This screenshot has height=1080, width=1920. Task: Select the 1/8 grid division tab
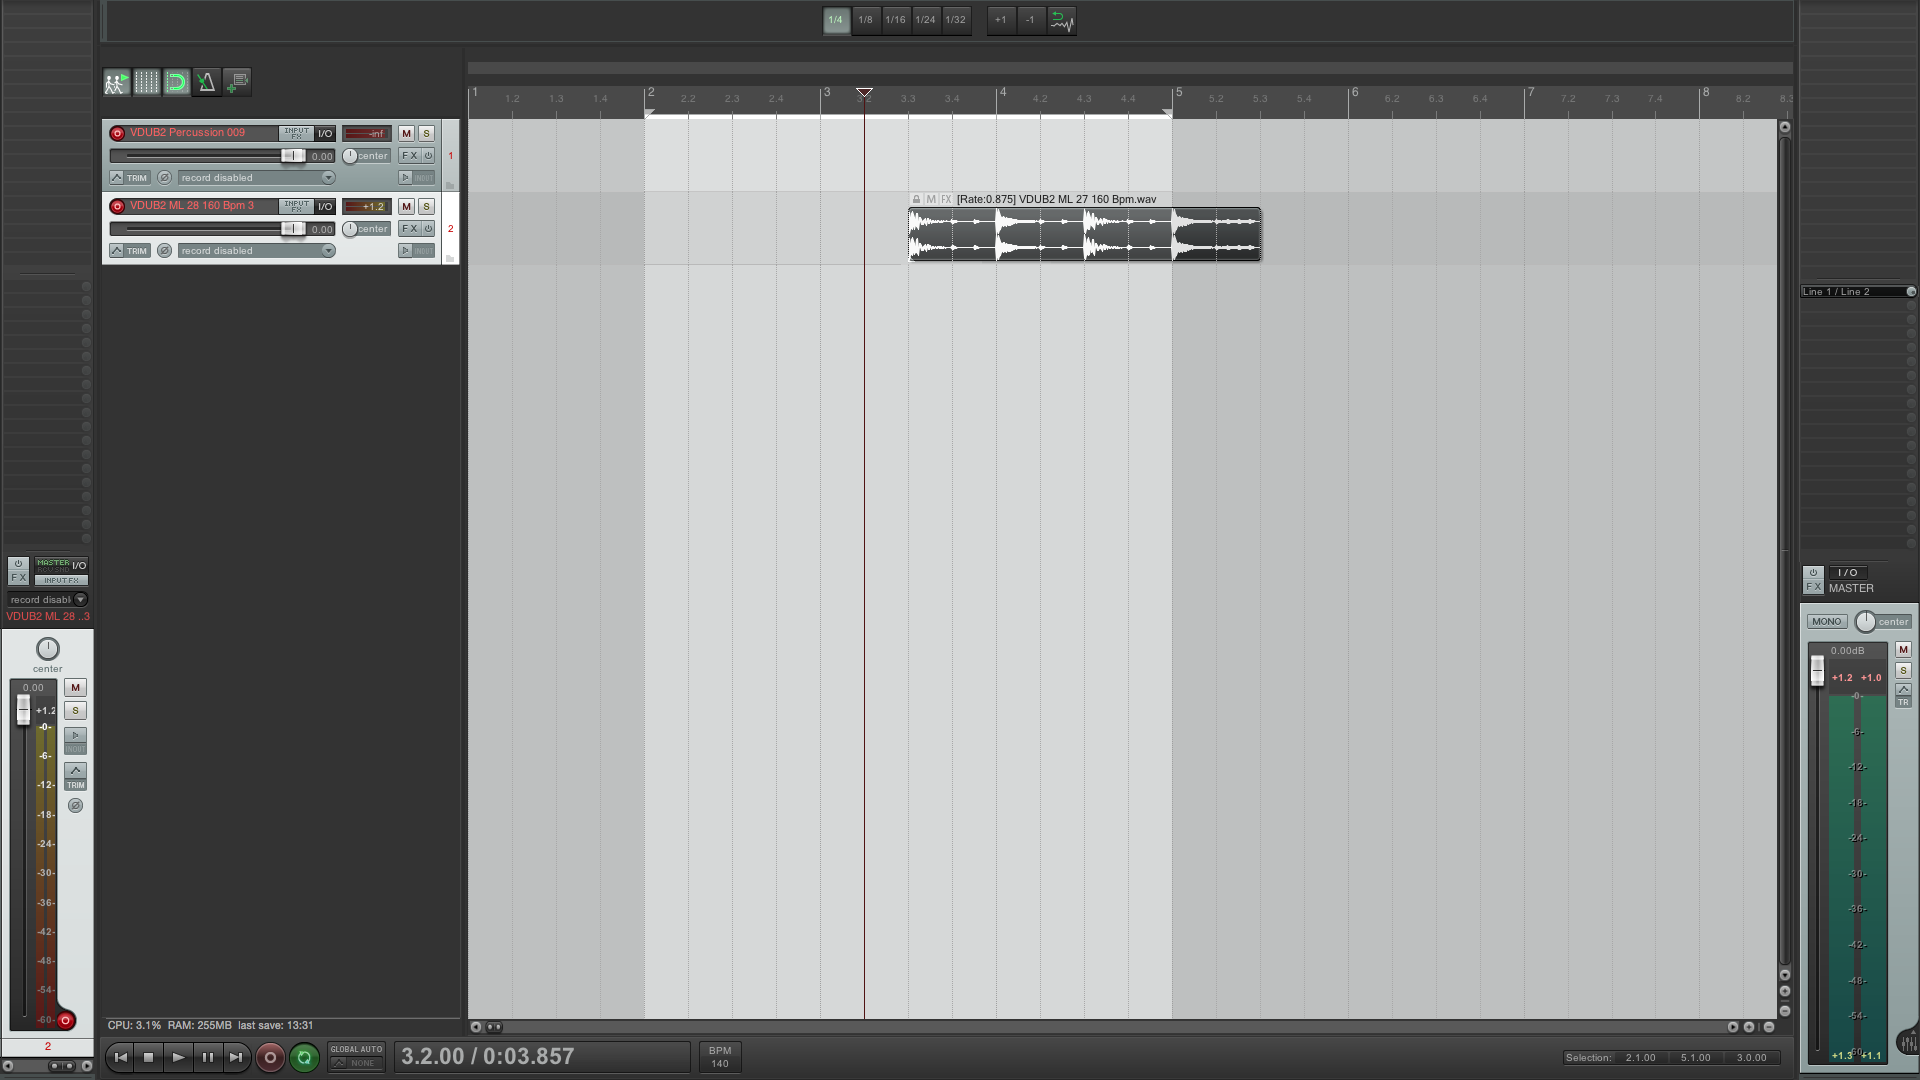pyautogui.click(x=865, y=20)
